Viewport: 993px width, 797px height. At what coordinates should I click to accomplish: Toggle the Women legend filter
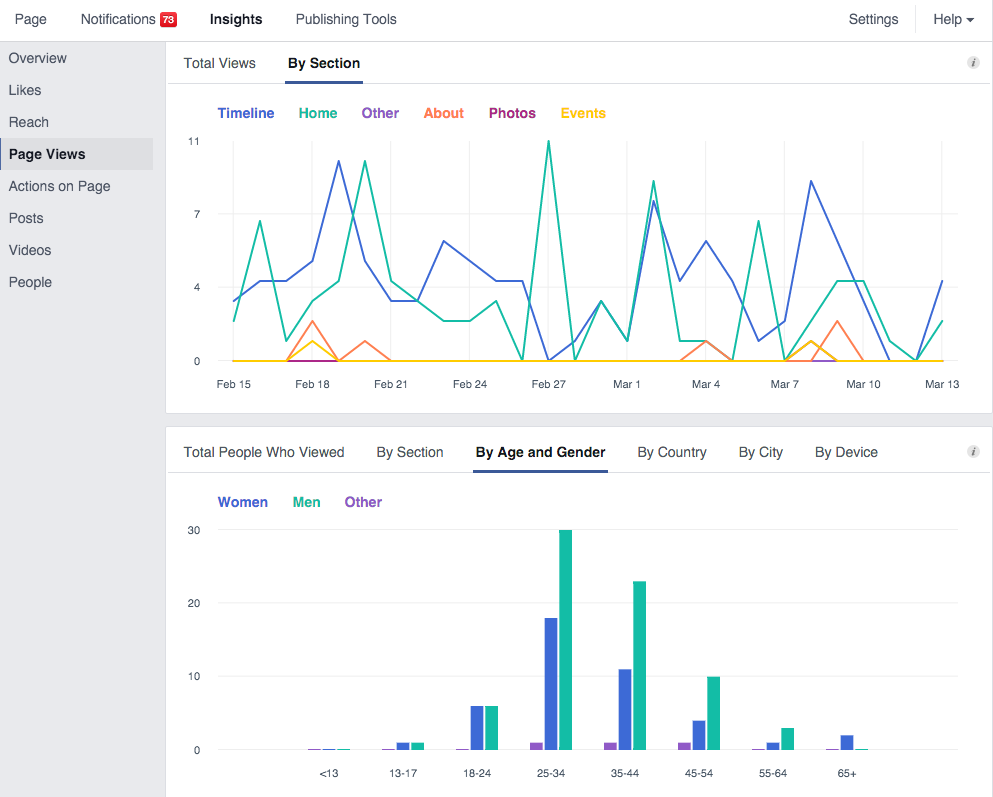pyautogui.click(x=243, y=502)
